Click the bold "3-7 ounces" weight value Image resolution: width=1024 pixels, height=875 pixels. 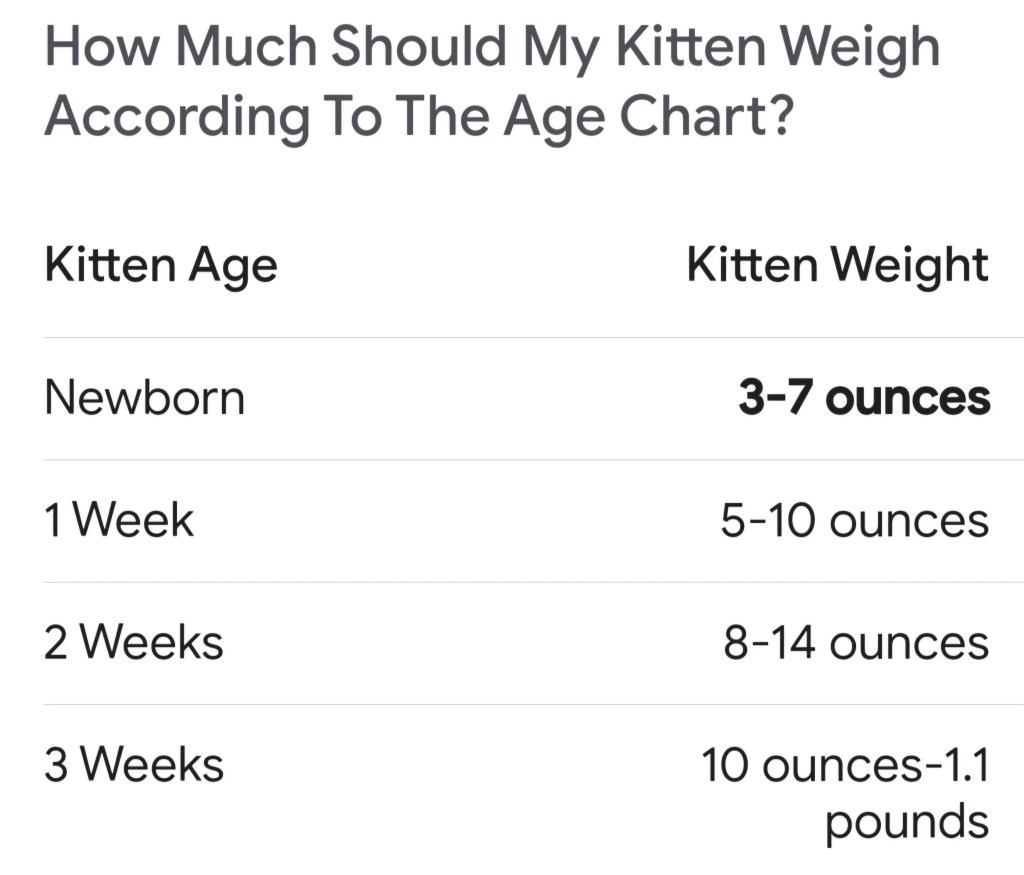coord(864,398)
